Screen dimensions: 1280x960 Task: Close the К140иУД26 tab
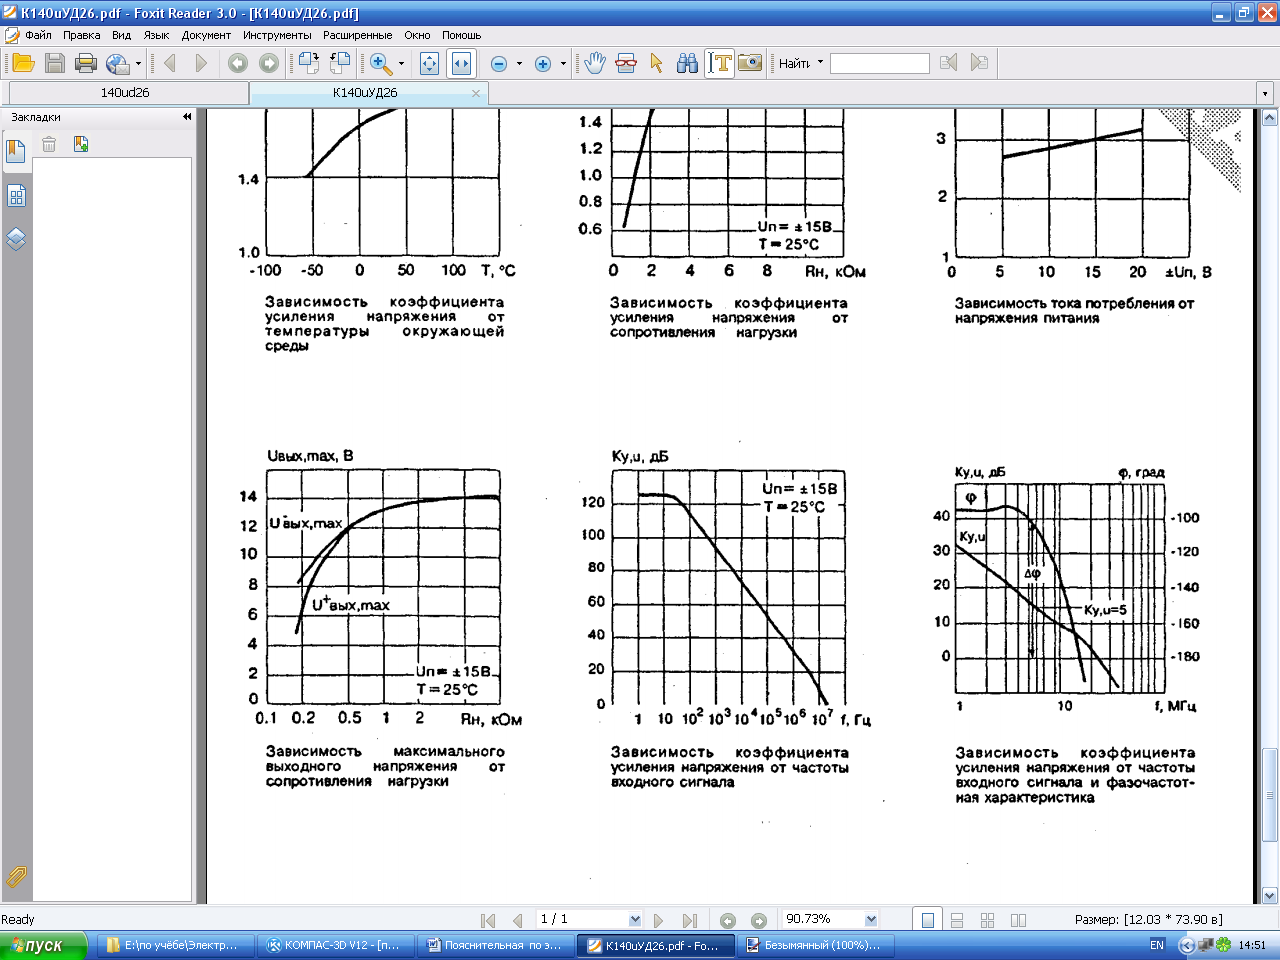[476, 93]
